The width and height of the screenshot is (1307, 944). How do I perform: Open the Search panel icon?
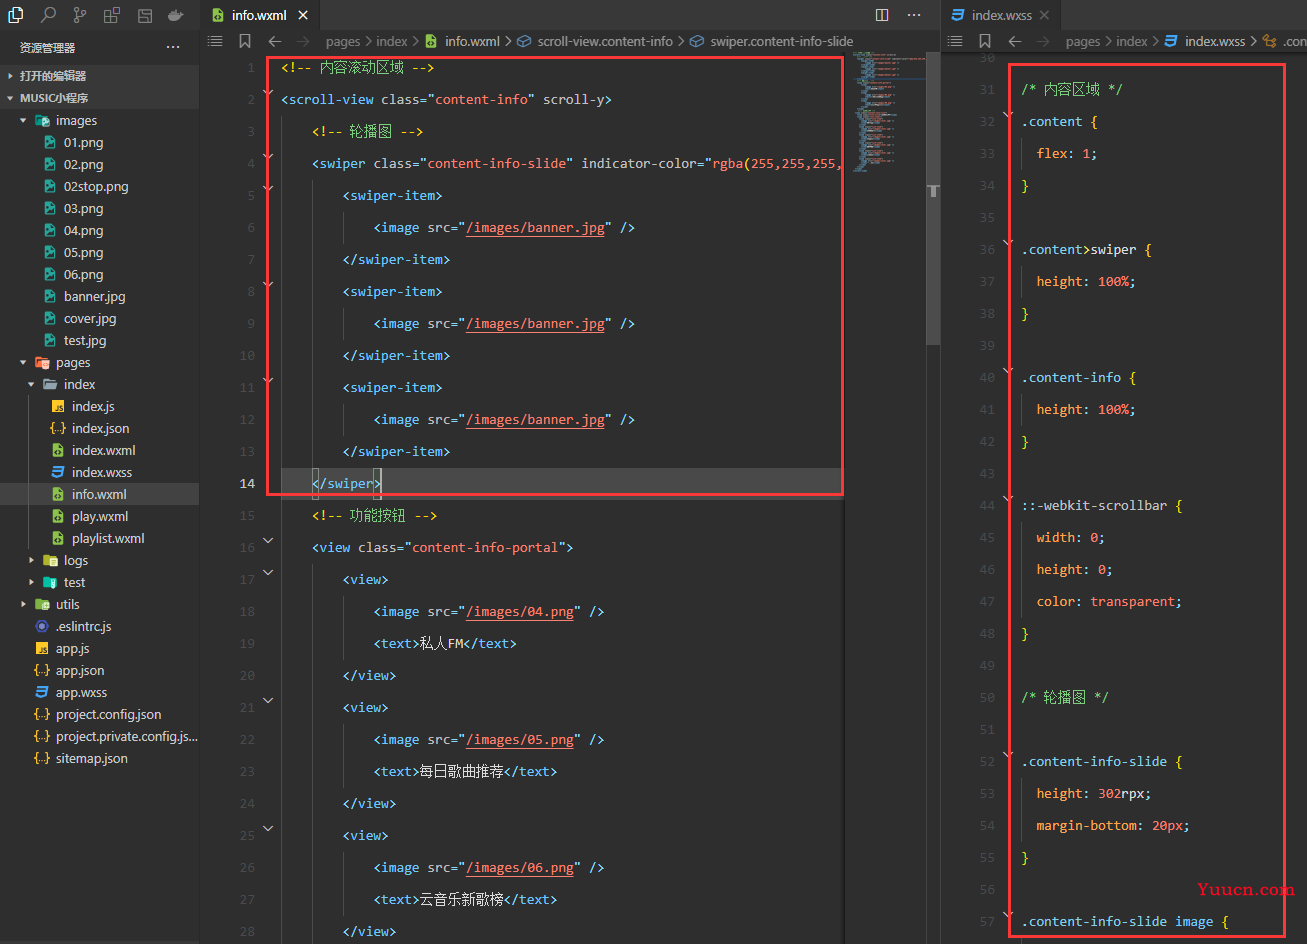48,15
